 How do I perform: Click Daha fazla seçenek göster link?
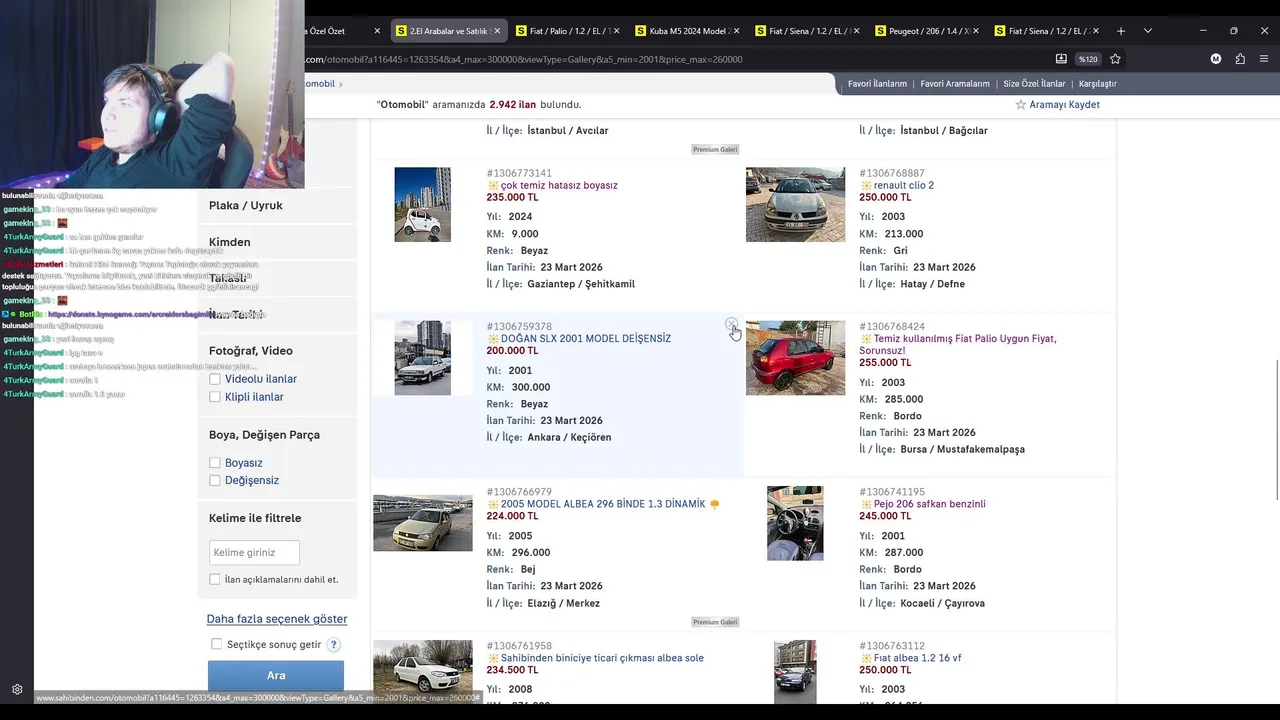click(277, 619)
